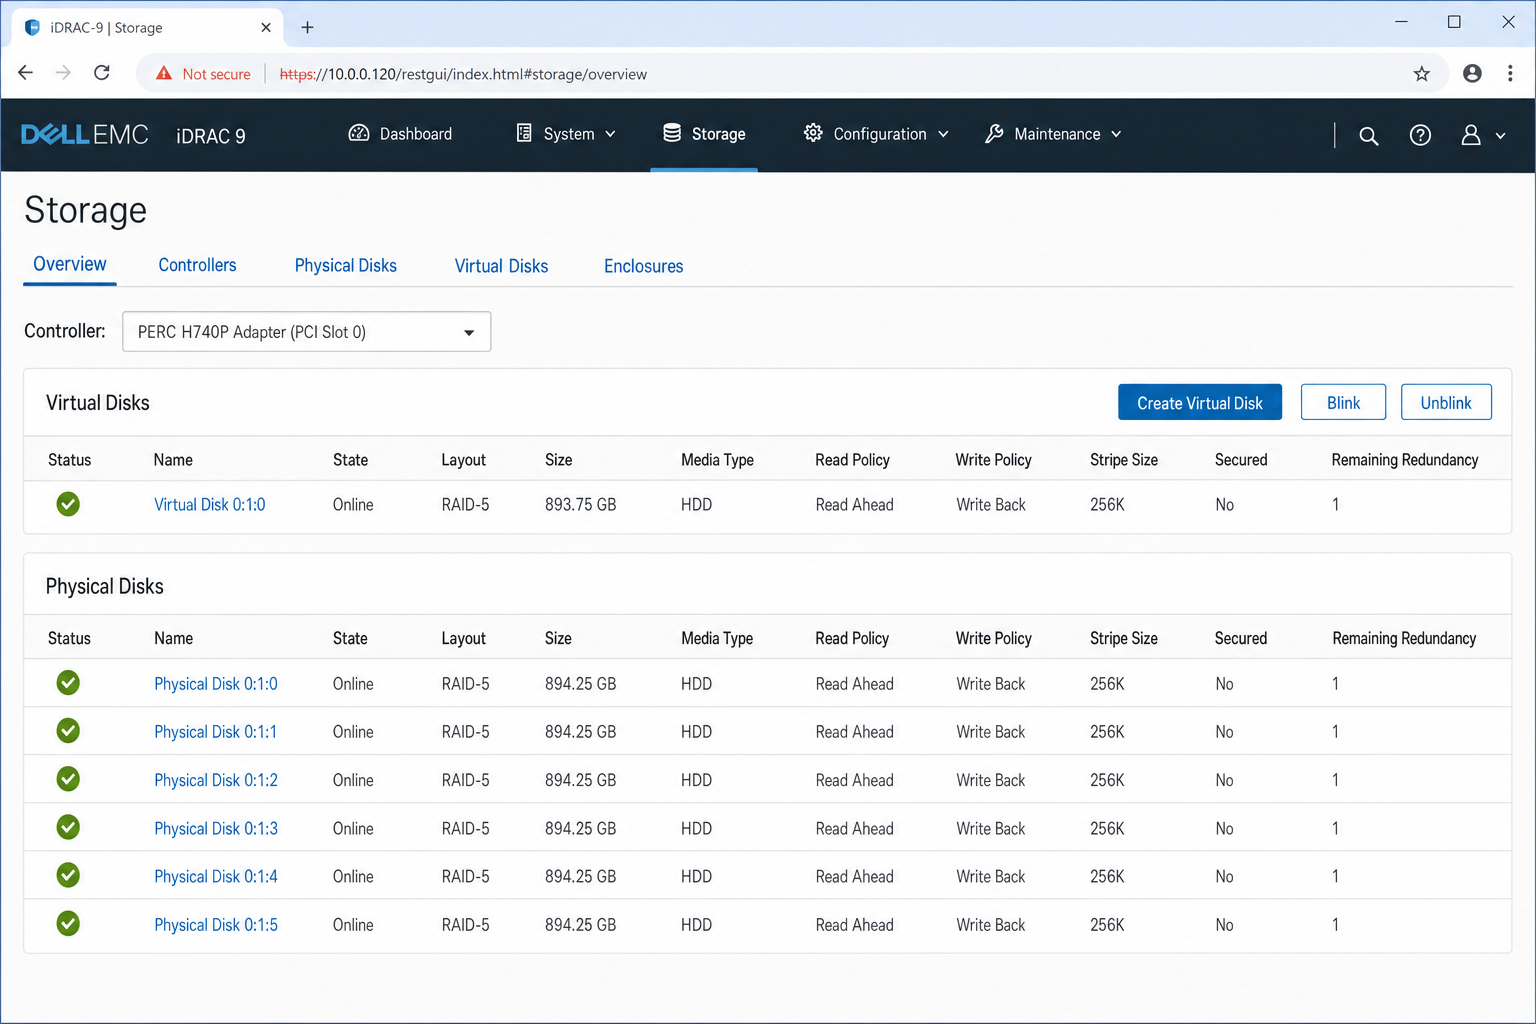Expand the Maintenance menu chevron
1536x1024 pixels.
(x=1116, y=134)
